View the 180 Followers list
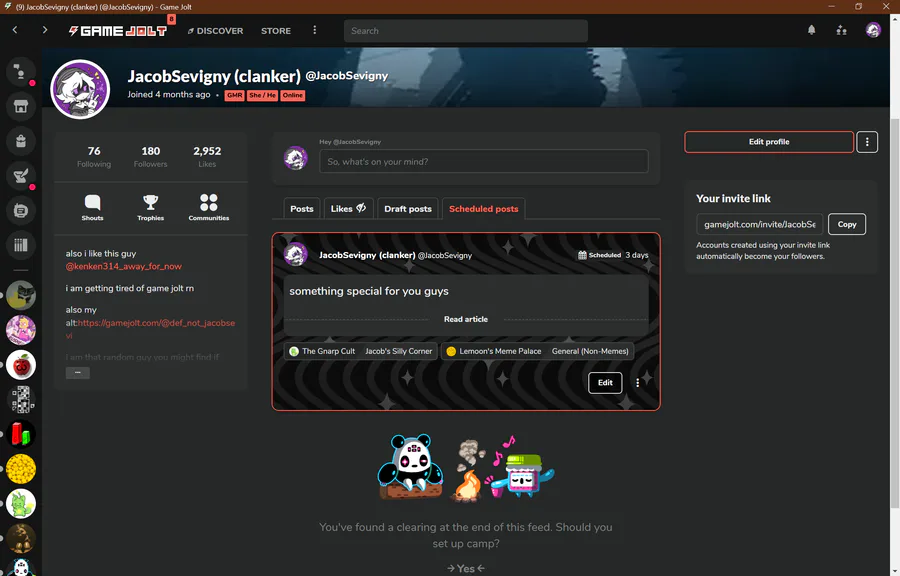The width and height of the screenshot is (900, 576). pyautogui.click(x=150, y=157)
